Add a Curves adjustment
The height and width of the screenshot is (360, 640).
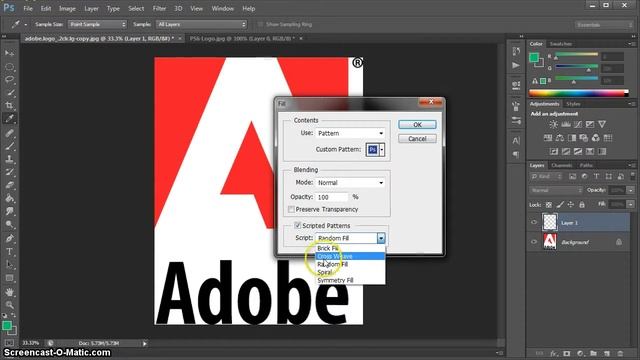(x=578, y=124)
